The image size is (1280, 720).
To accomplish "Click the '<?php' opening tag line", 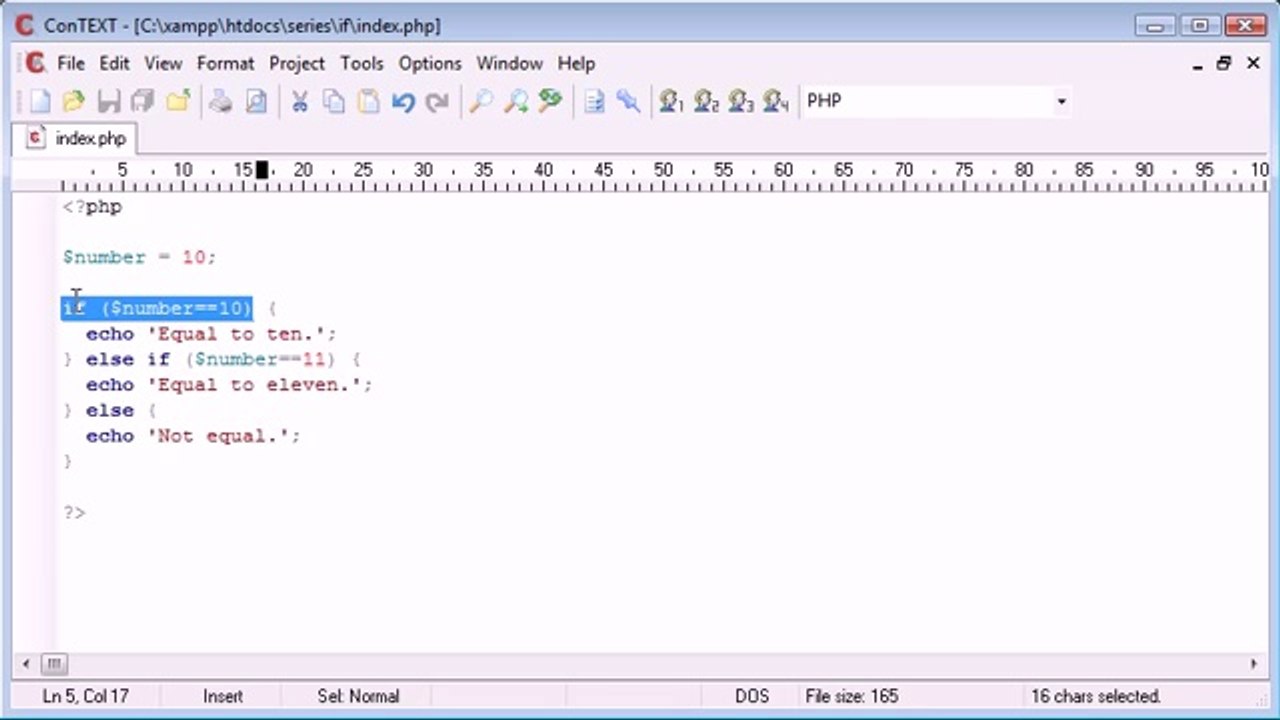I will pyautogui.click(x=92, y=207).
